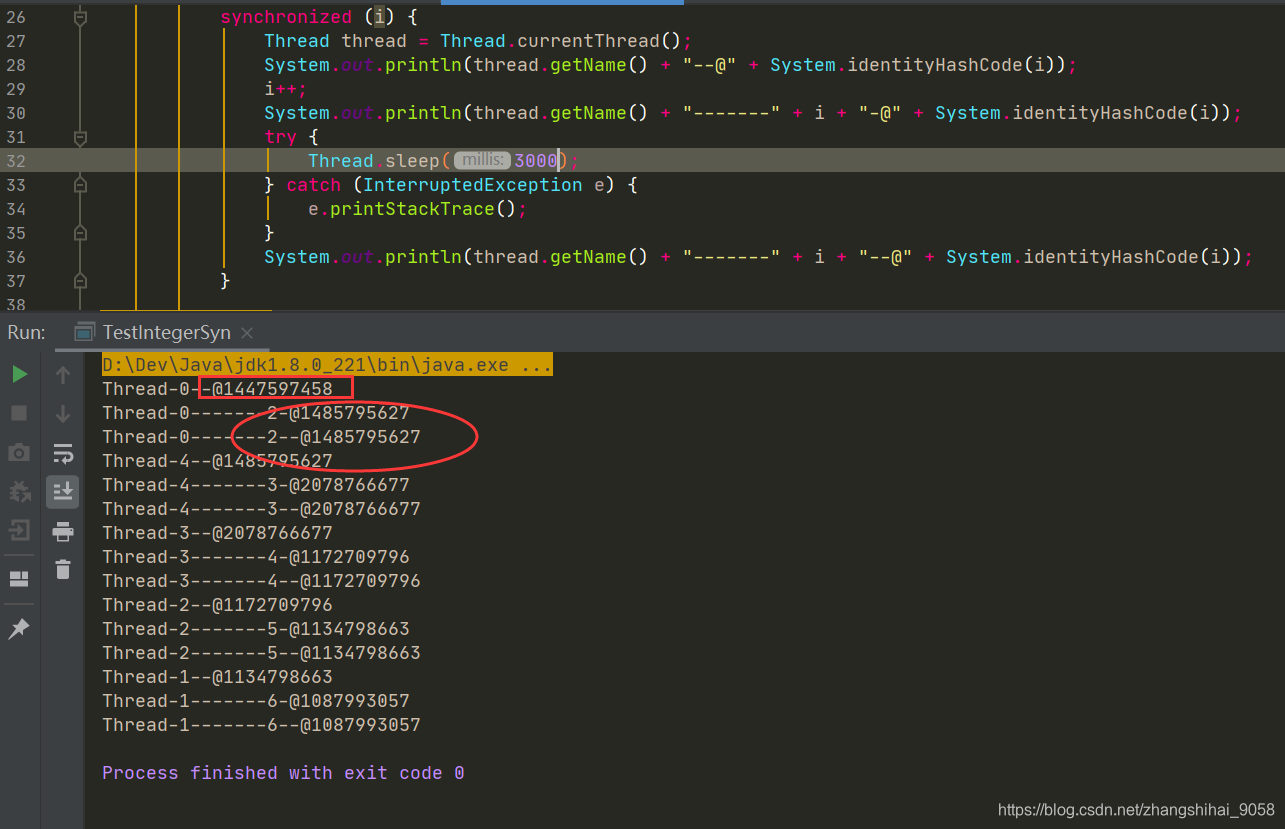1285x829 pixels.
Task: Toggle Soft-Wrap for console output
Action: (x=63, y=453)
